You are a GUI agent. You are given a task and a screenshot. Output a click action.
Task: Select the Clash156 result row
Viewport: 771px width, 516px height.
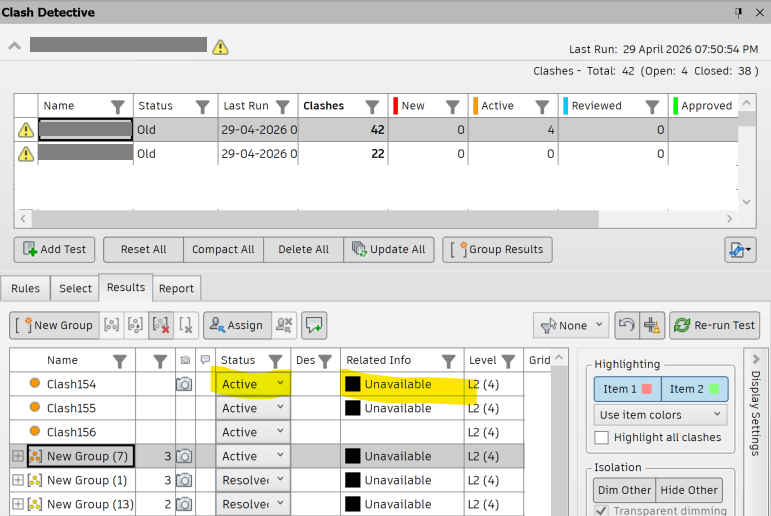pos(267,432)
